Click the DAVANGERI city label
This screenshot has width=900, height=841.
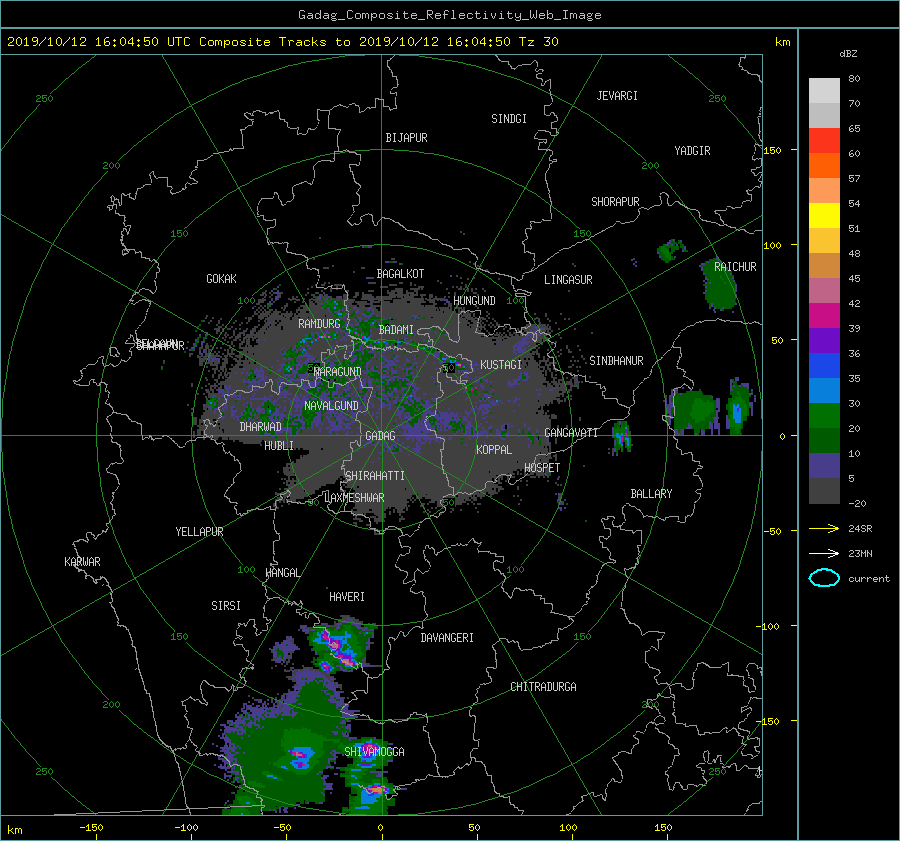coord(447,638)
